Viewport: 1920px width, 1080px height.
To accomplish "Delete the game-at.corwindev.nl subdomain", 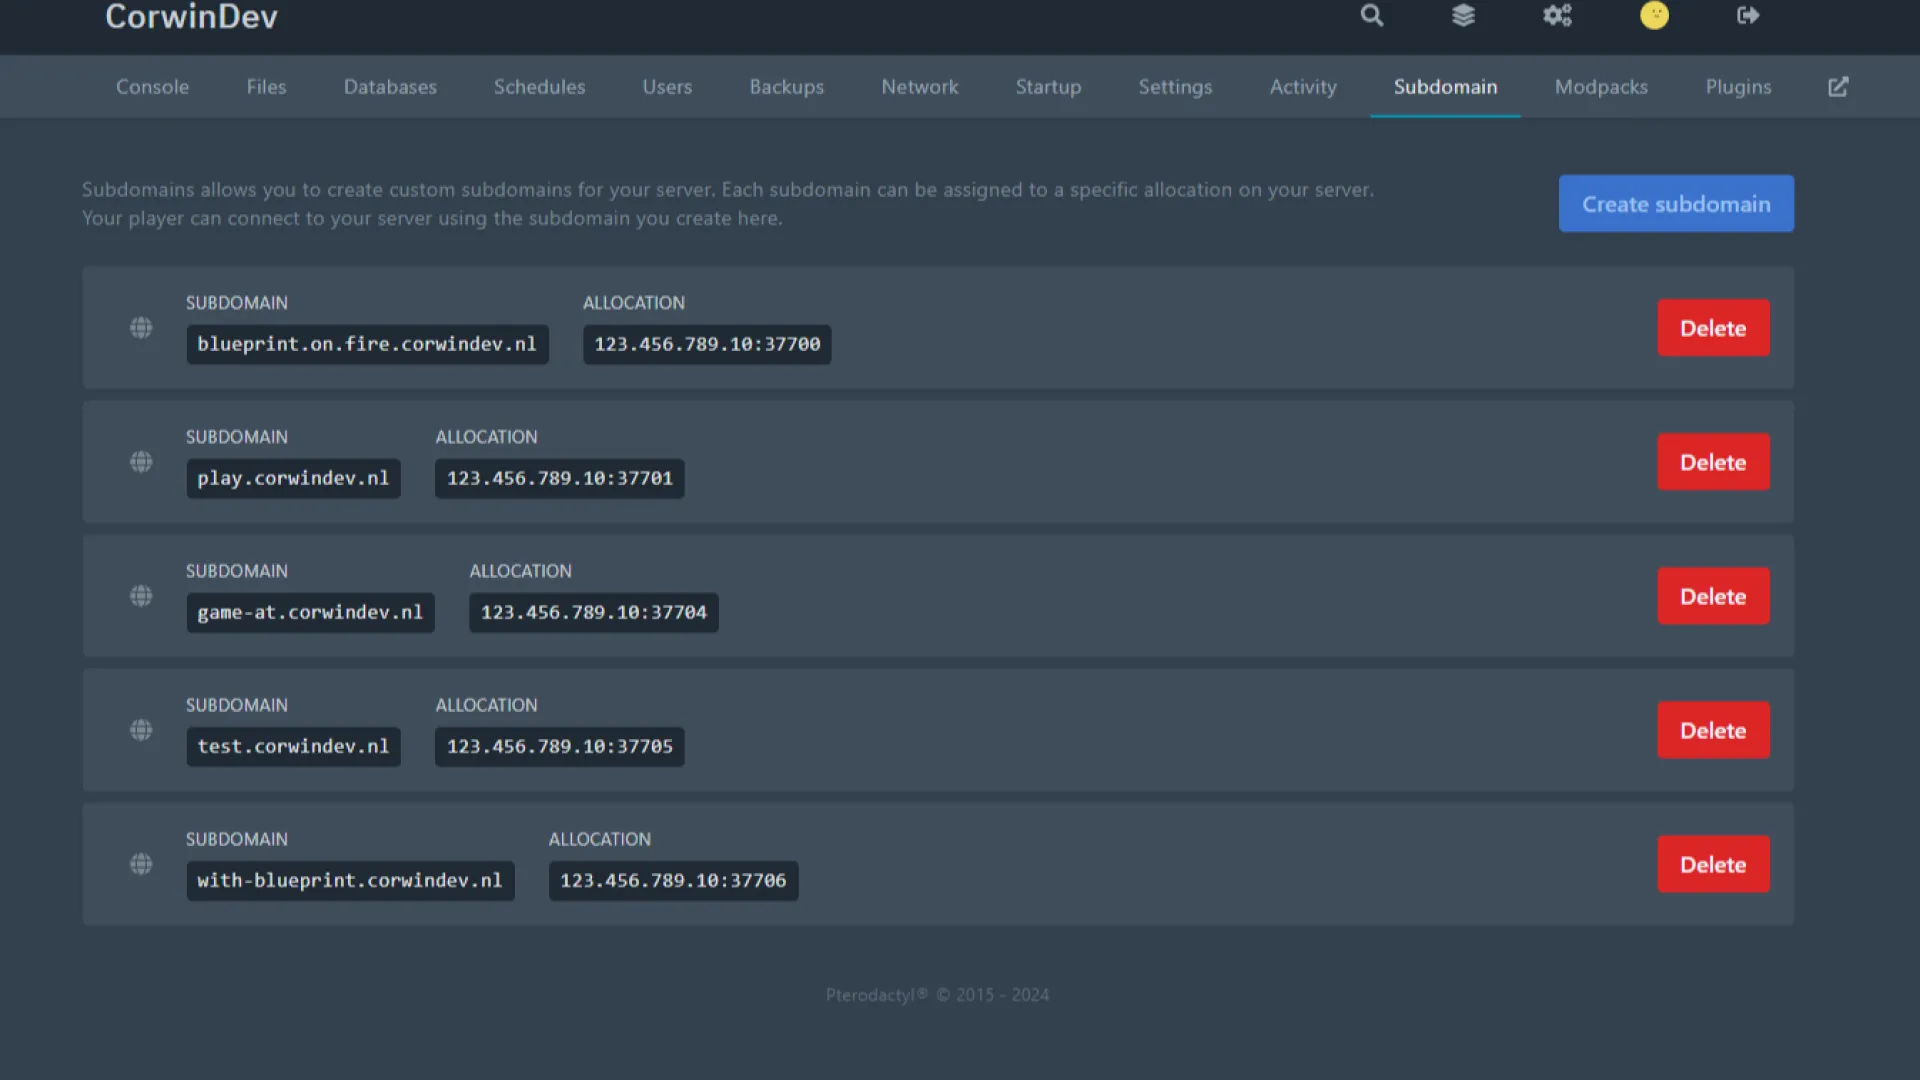I will click(1713, 595).
